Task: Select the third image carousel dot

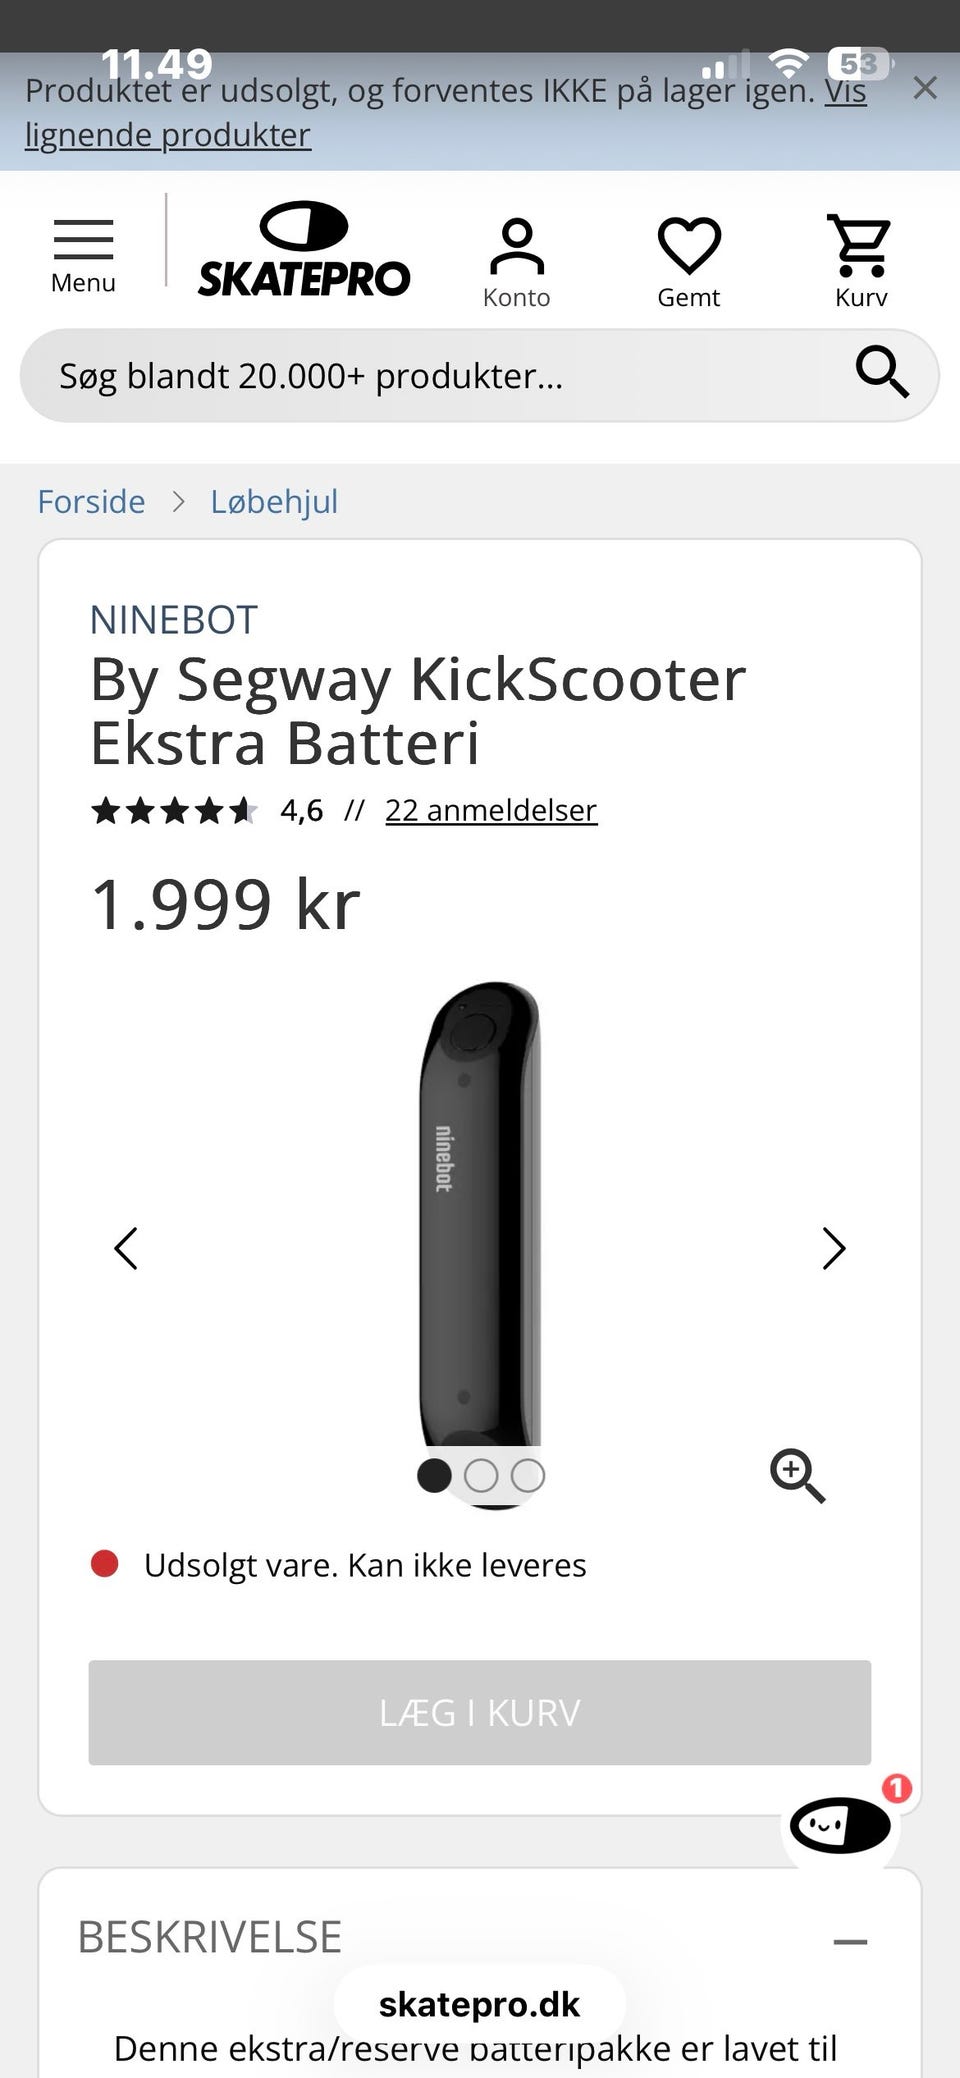Action: (x=528, y=1476)
